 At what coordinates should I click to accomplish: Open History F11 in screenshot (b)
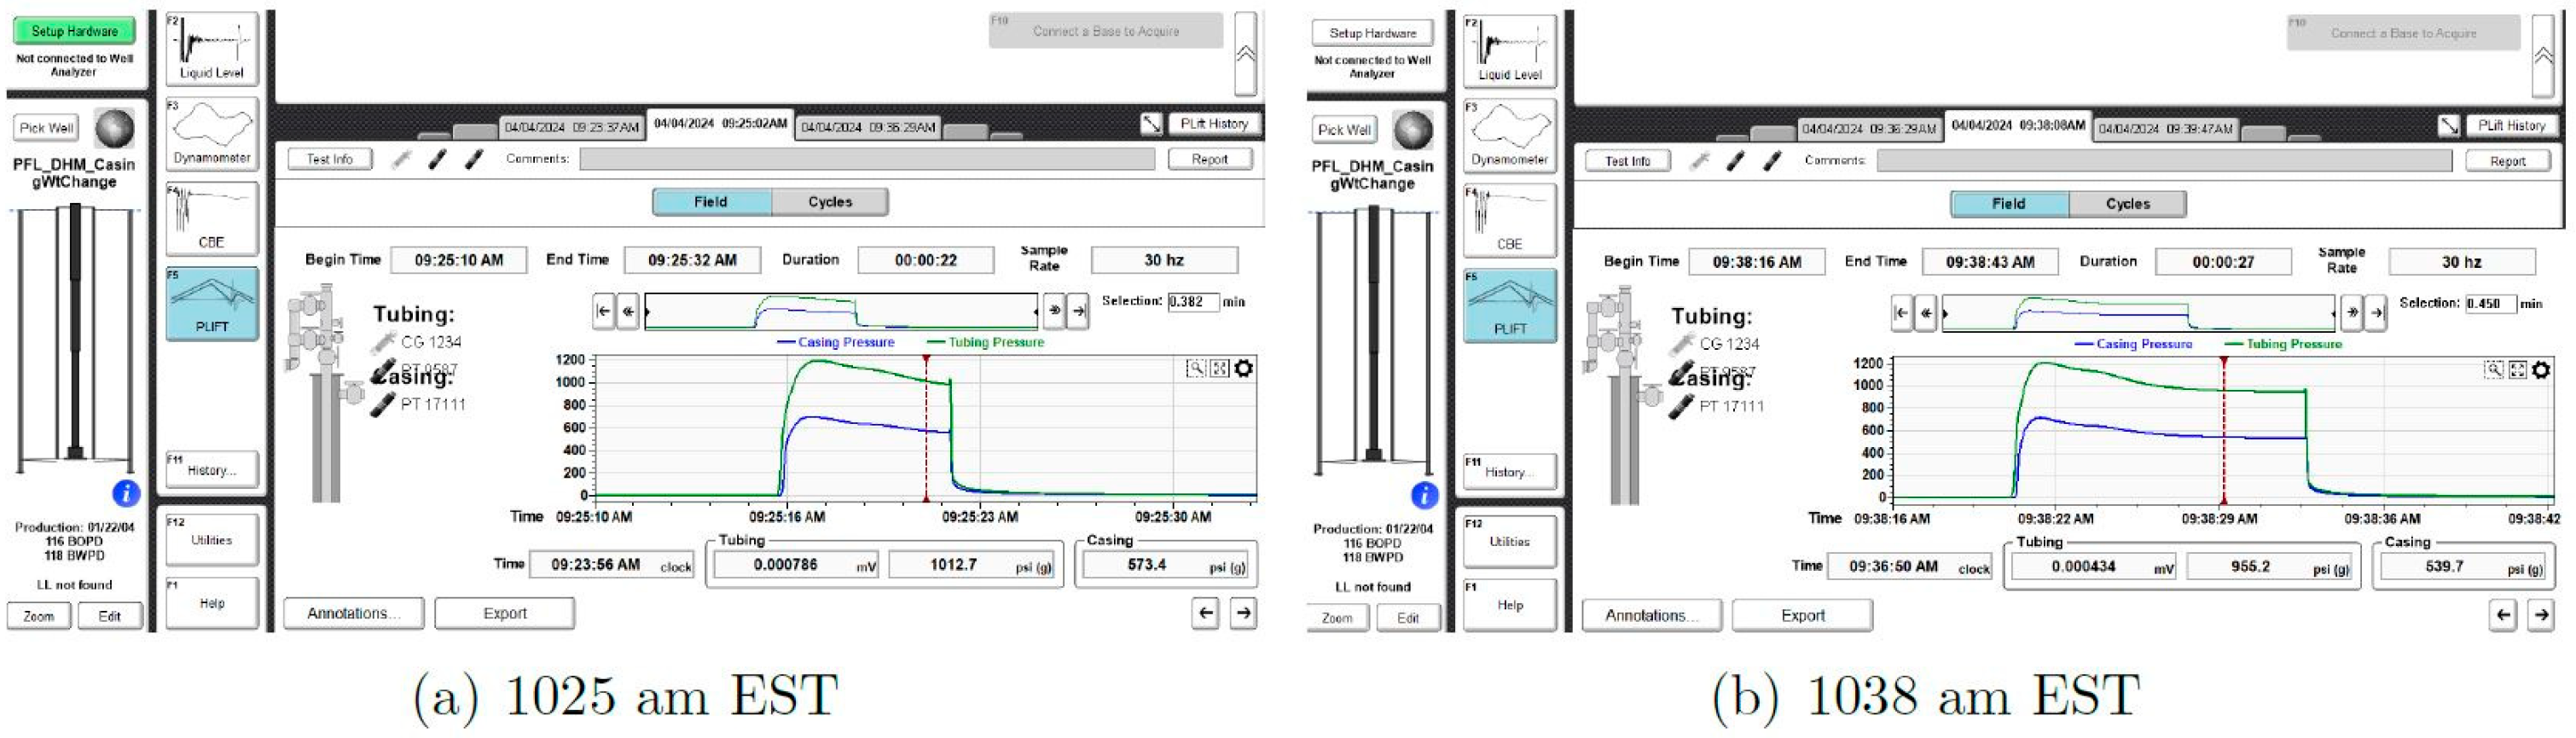(x=1510, y=471)
